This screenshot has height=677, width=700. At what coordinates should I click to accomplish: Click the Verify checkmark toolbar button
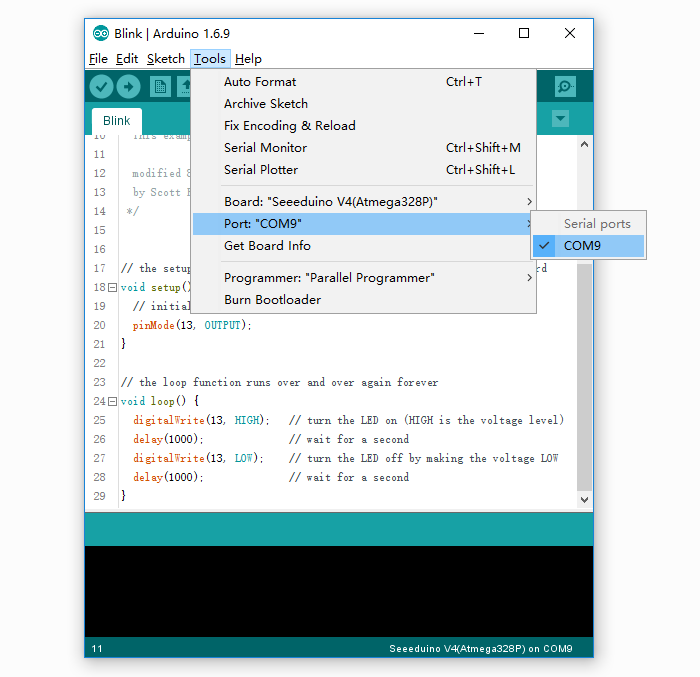101,87
